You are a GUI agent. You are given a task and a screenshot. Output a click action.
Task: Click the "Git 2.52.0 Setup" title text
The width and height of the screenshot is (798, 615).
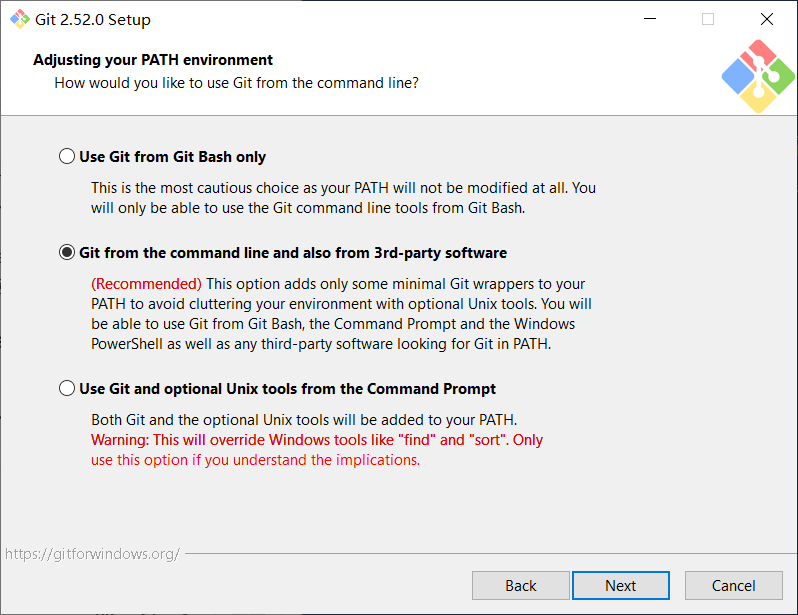tap(92, 19)
